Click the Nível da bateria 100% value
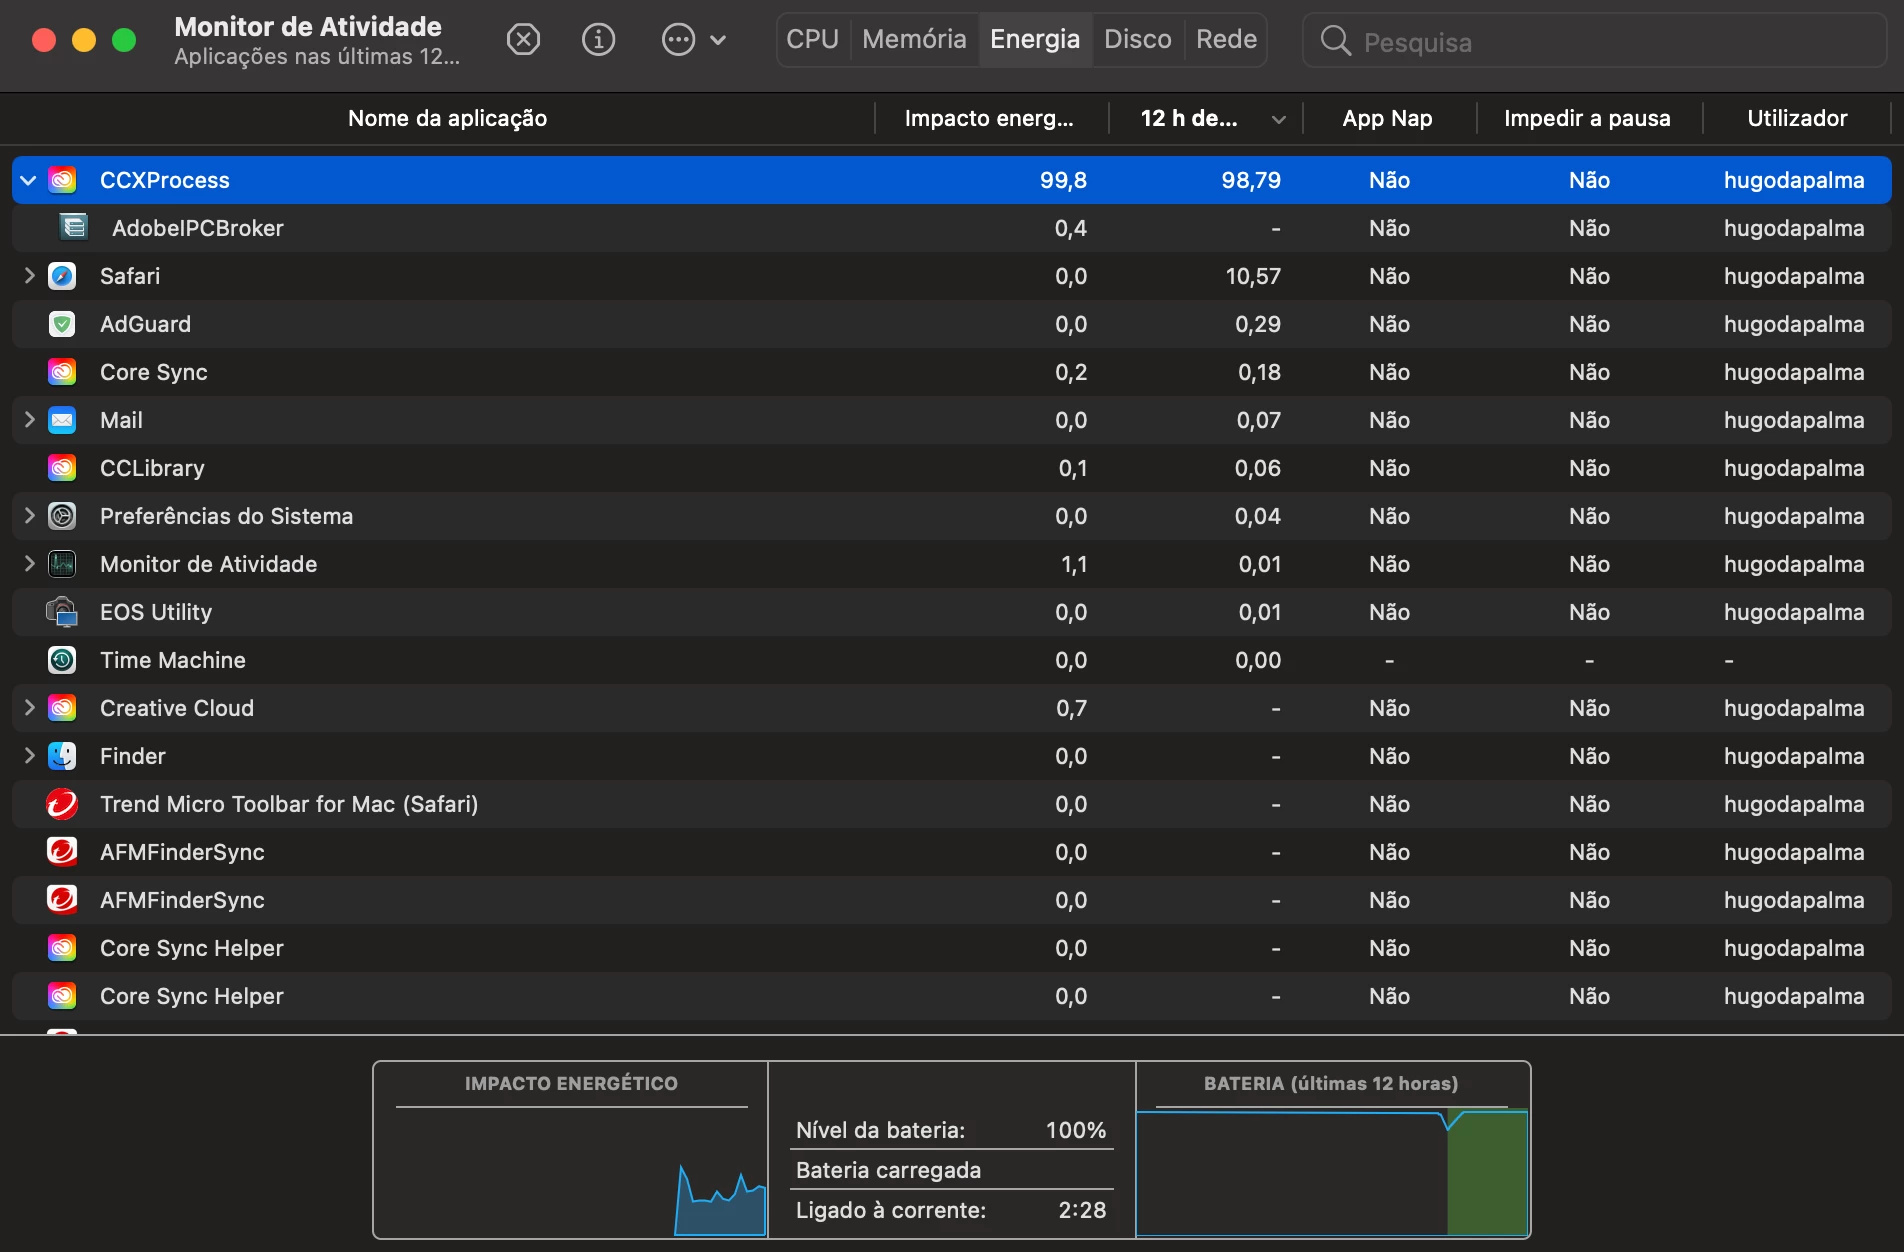Image resolution: width=1904 pixels, height=1252 pixels. coord(1076,1130)
